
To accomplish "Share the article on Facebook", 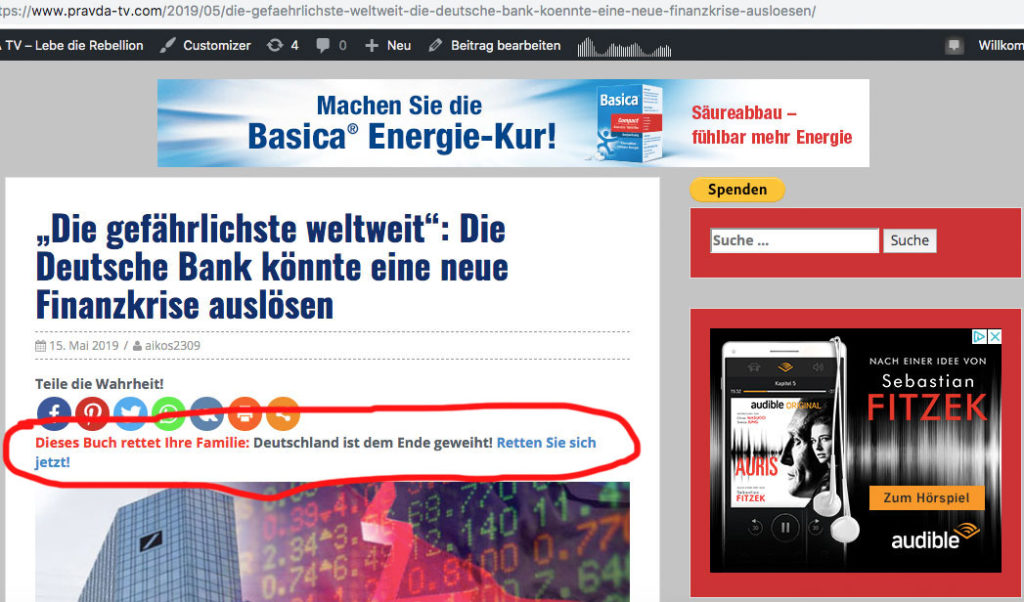I will coord(54,413).
